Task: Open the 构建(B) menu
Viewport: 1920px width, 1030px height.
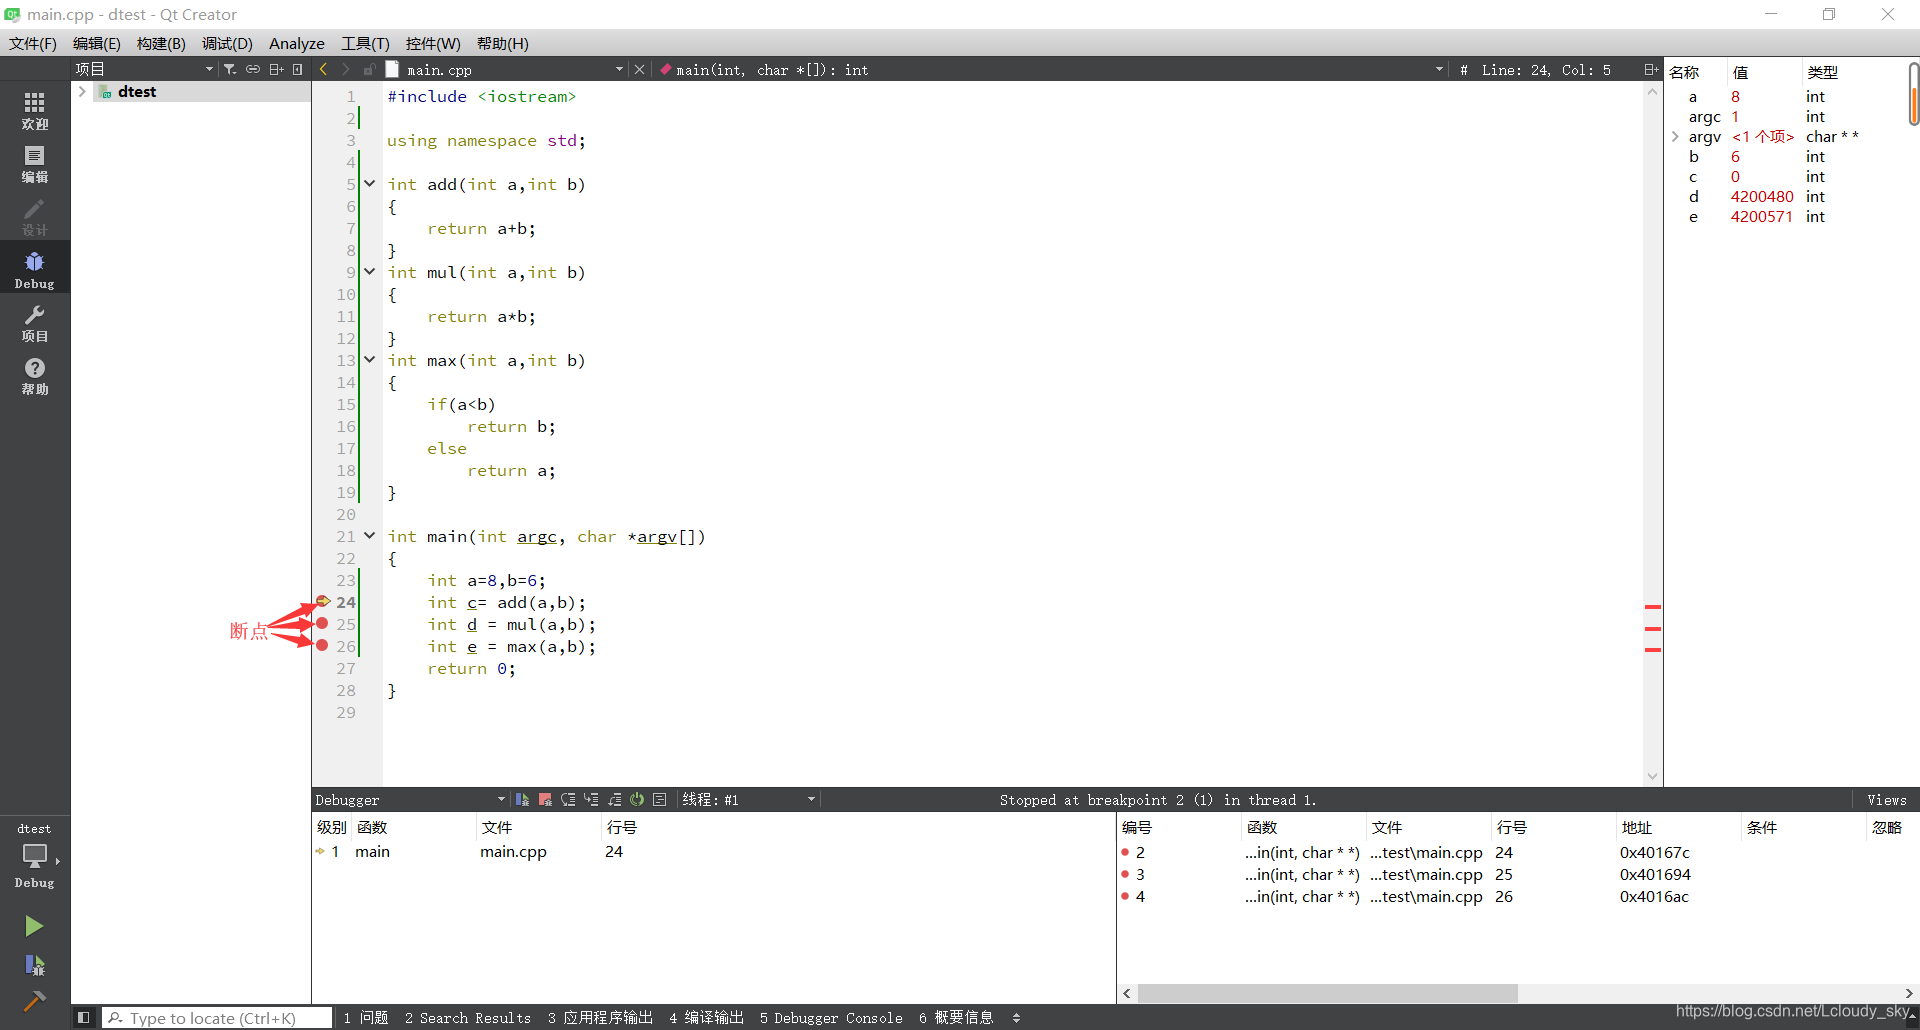Action: point(161,43)
